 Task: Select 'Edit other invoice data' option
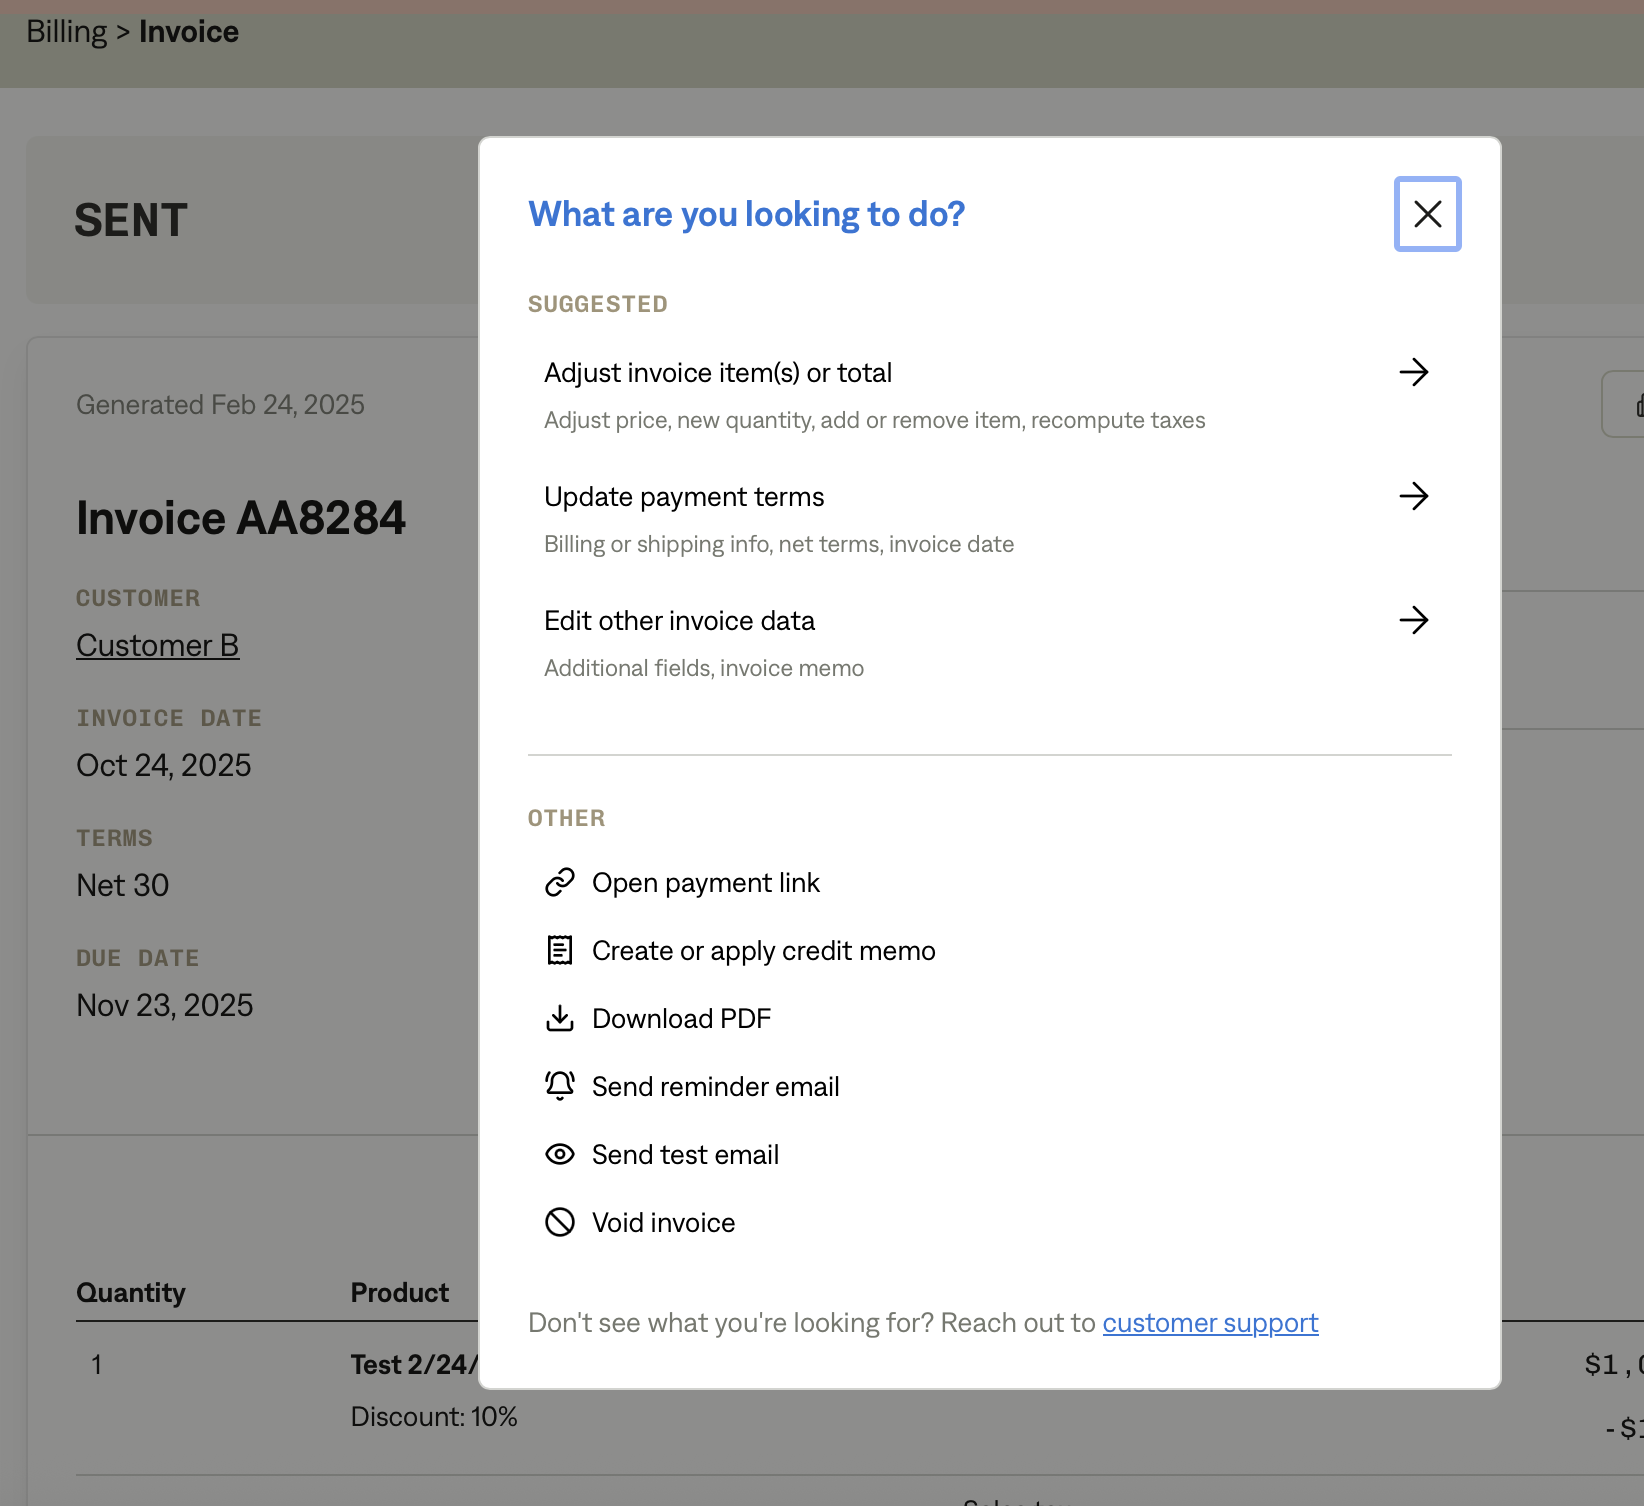point(679,621)
